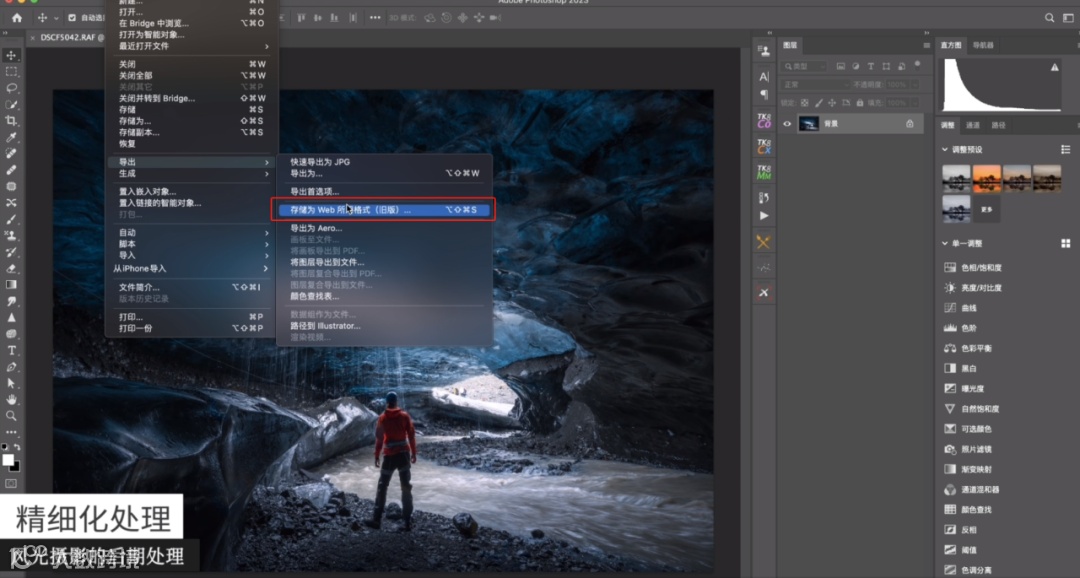Select the Zoom tool
The height and width of the screenshot is (578, 1080).
[x=12, y=416]
